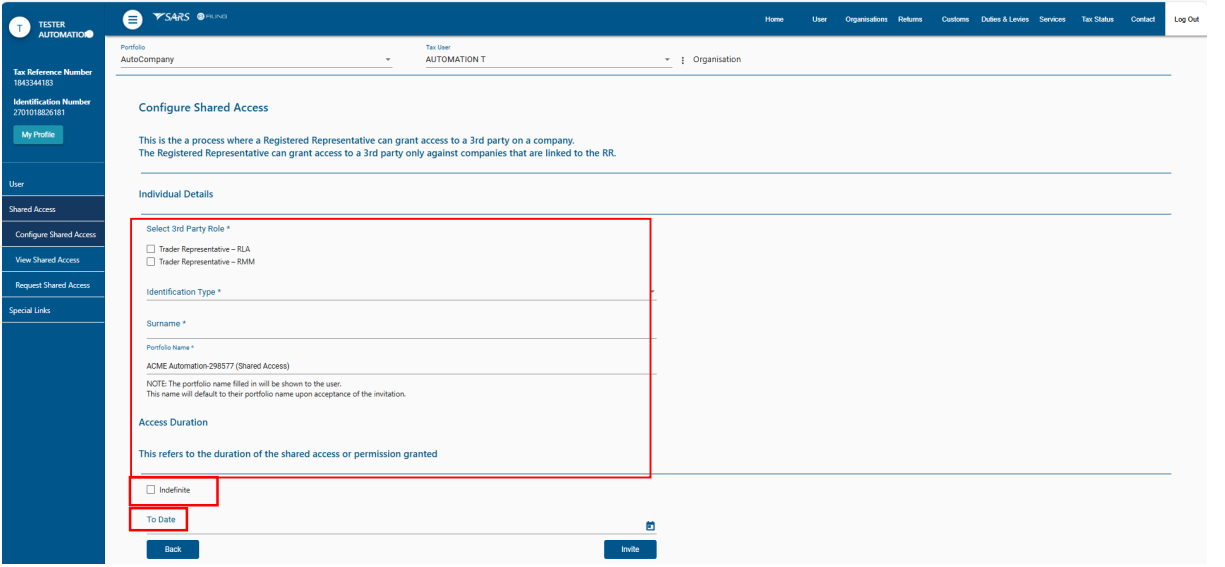Enable the Indefinite access checkbox

click(151, 490)
